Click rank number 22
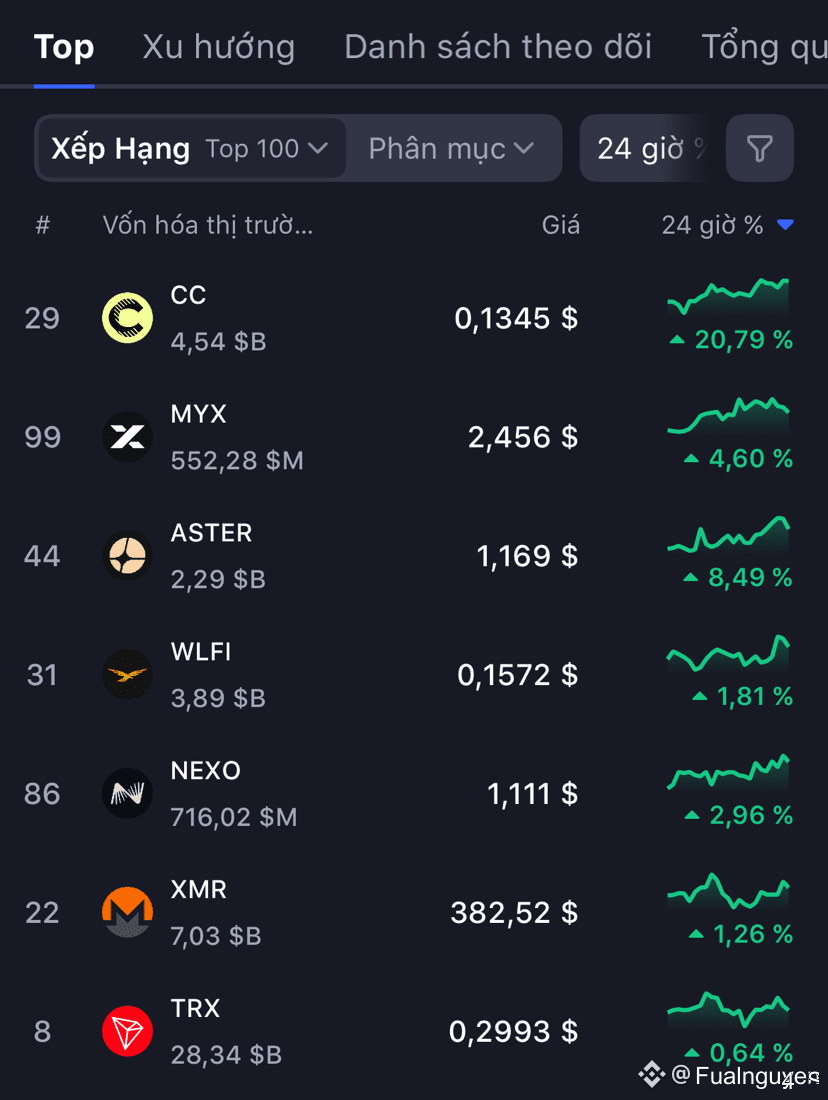Viewport: 828px width, 1100px height. (x=42, y=913)
